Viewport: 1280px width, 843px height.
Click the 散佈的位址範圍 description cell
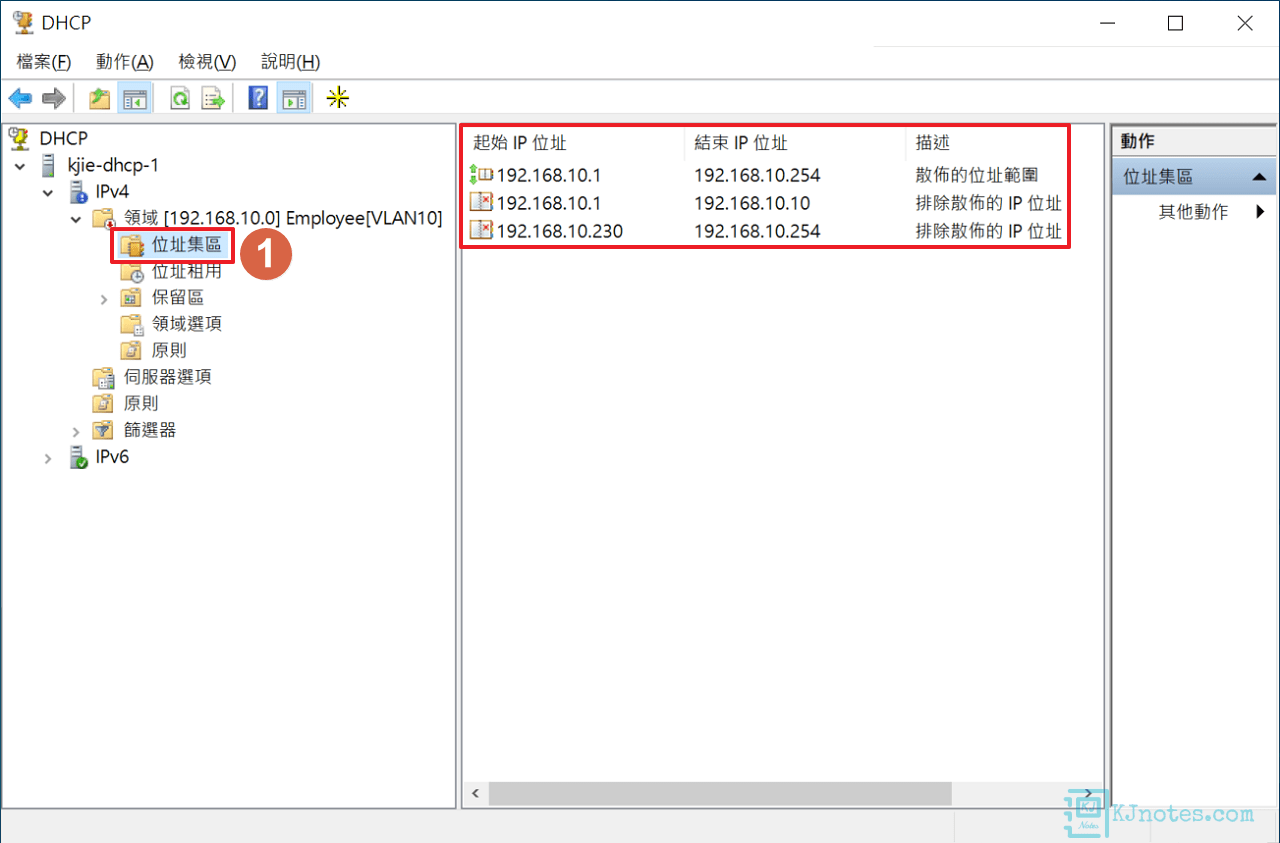(x=977, y=175)
